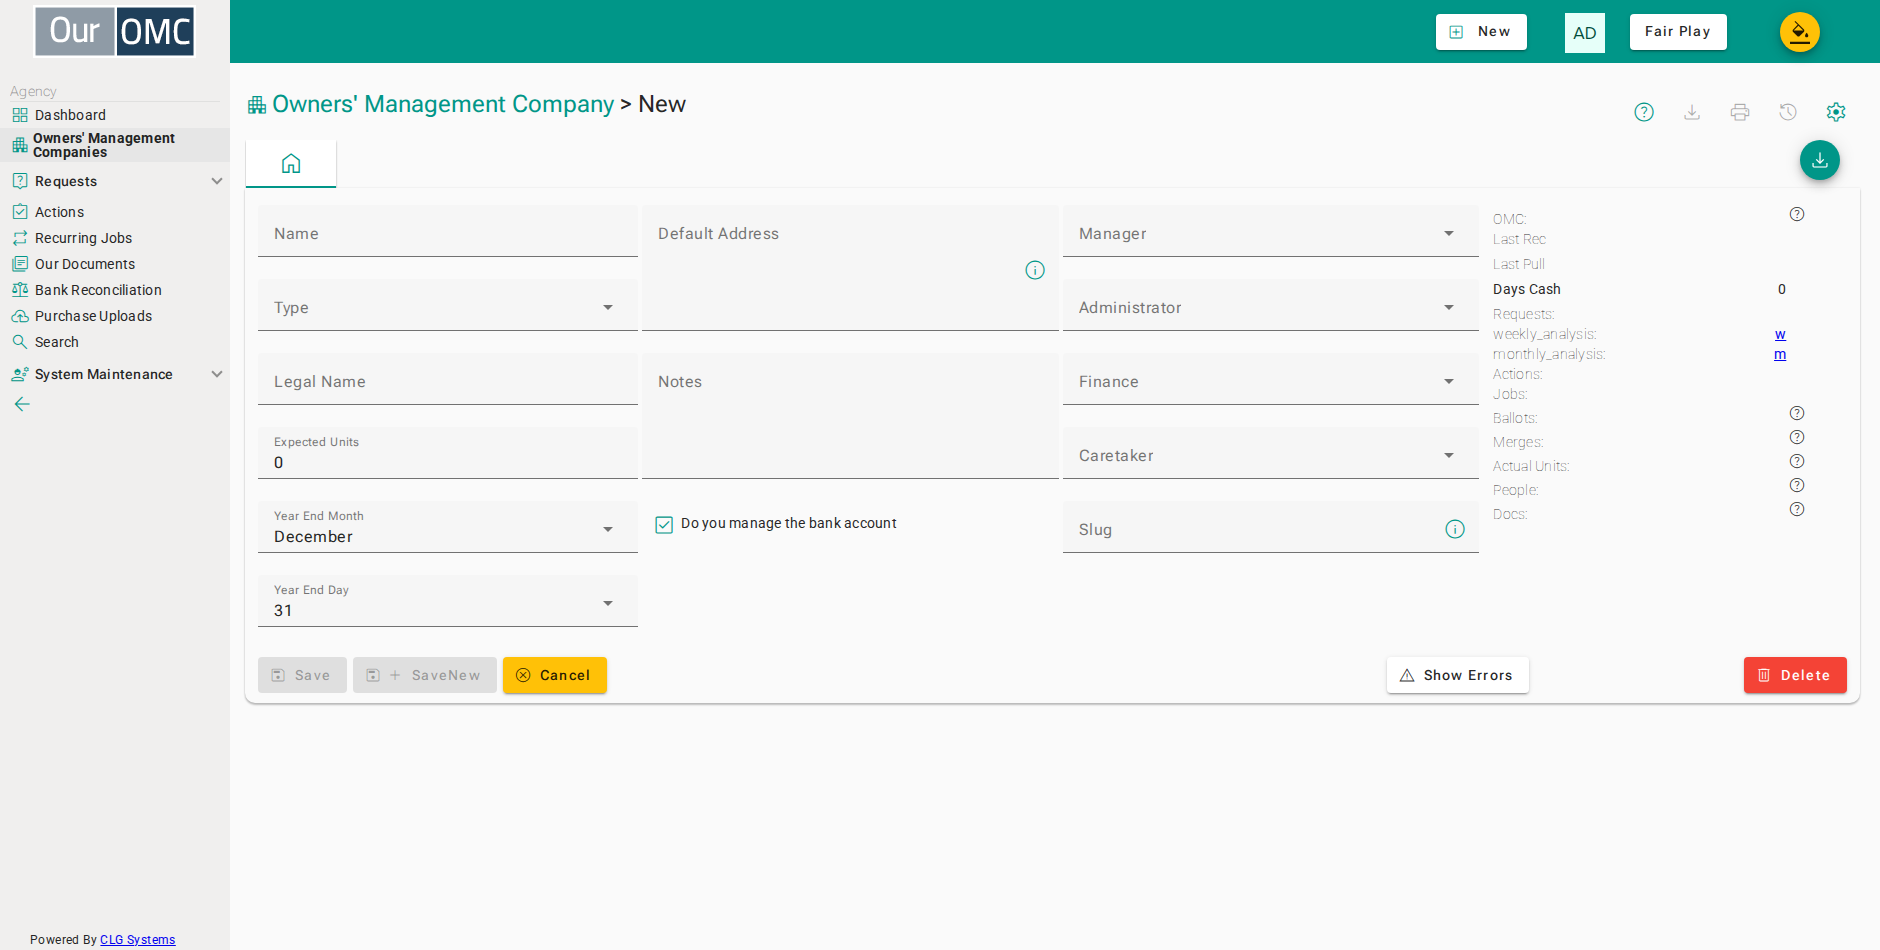Screen dimensions: 1880x950
Task: Open Our Documents in sidebar
Action: [115, 264]
